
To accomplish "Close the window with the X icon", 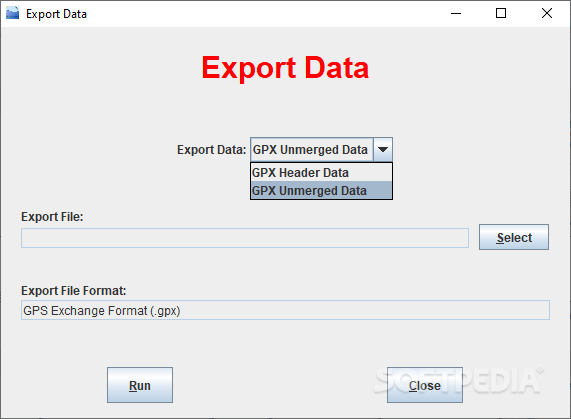I will (x=547, y=13).
